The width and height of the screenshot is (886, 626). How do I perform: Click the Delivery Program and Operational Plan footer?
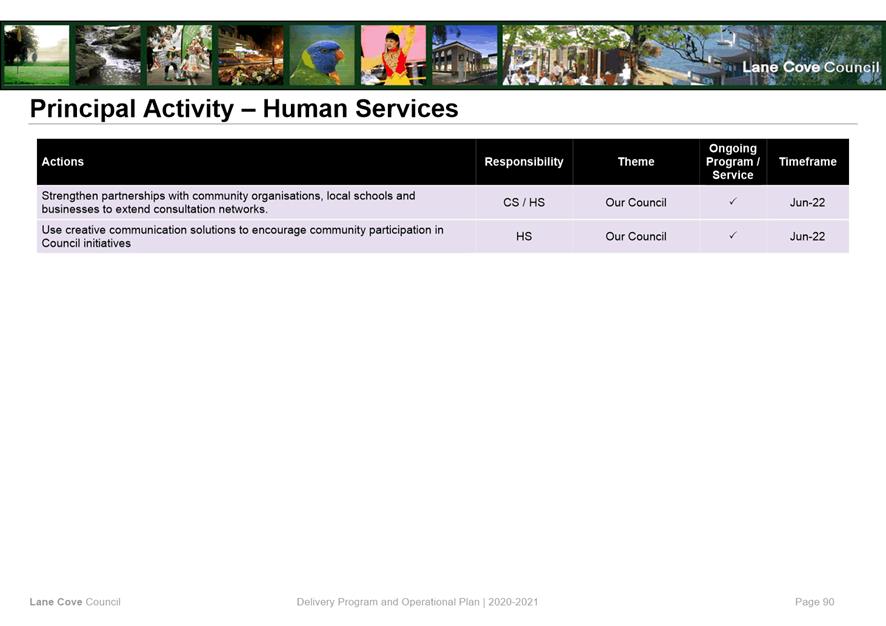(x=417, y=602)
